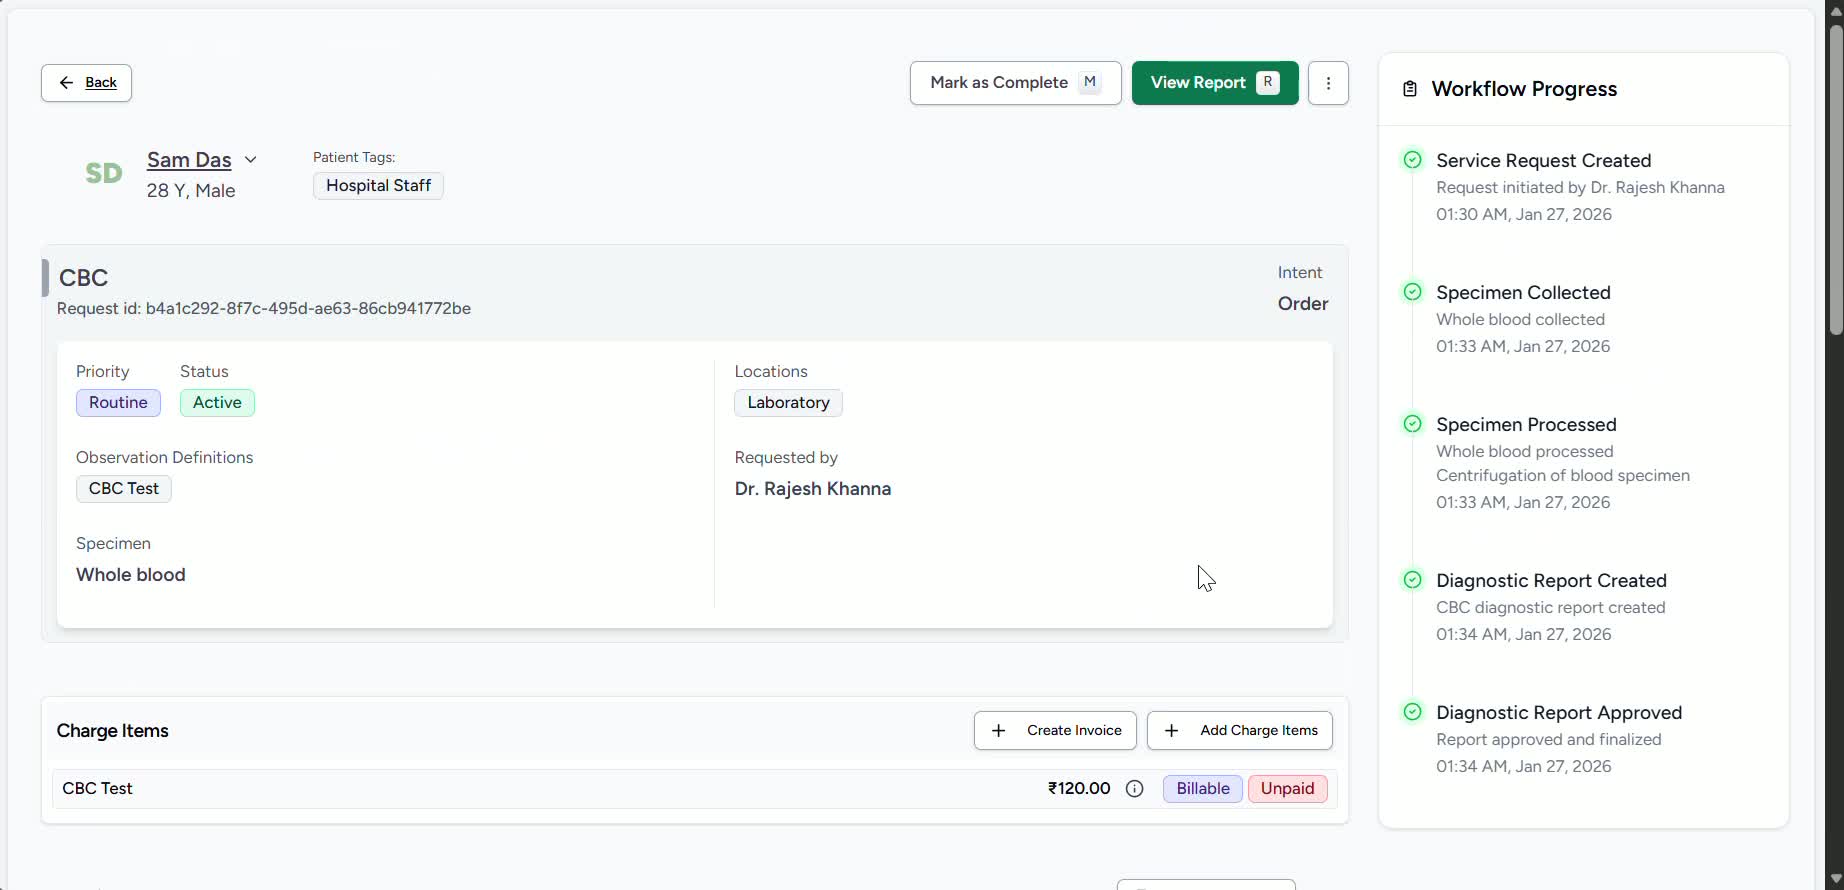Viewport: 1844px width, 890px height.
Task: Click the CBC request title
Action: (x=83, y=278)
